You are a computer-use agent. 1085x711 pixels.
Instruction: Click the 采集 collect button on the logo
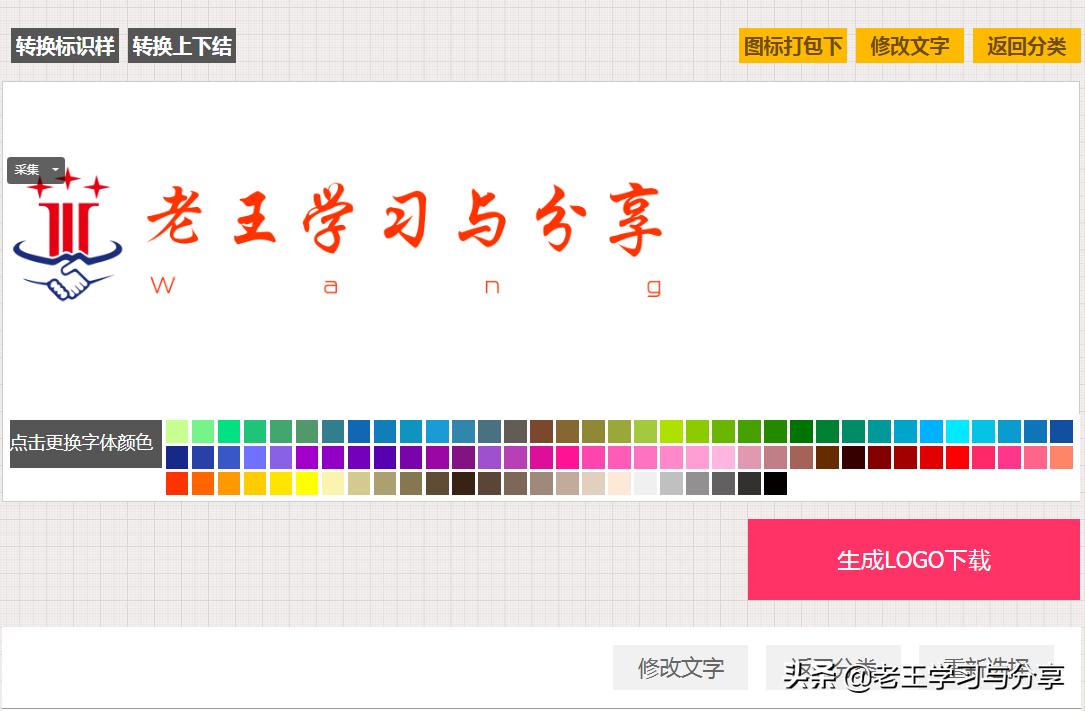click(27, 170)
